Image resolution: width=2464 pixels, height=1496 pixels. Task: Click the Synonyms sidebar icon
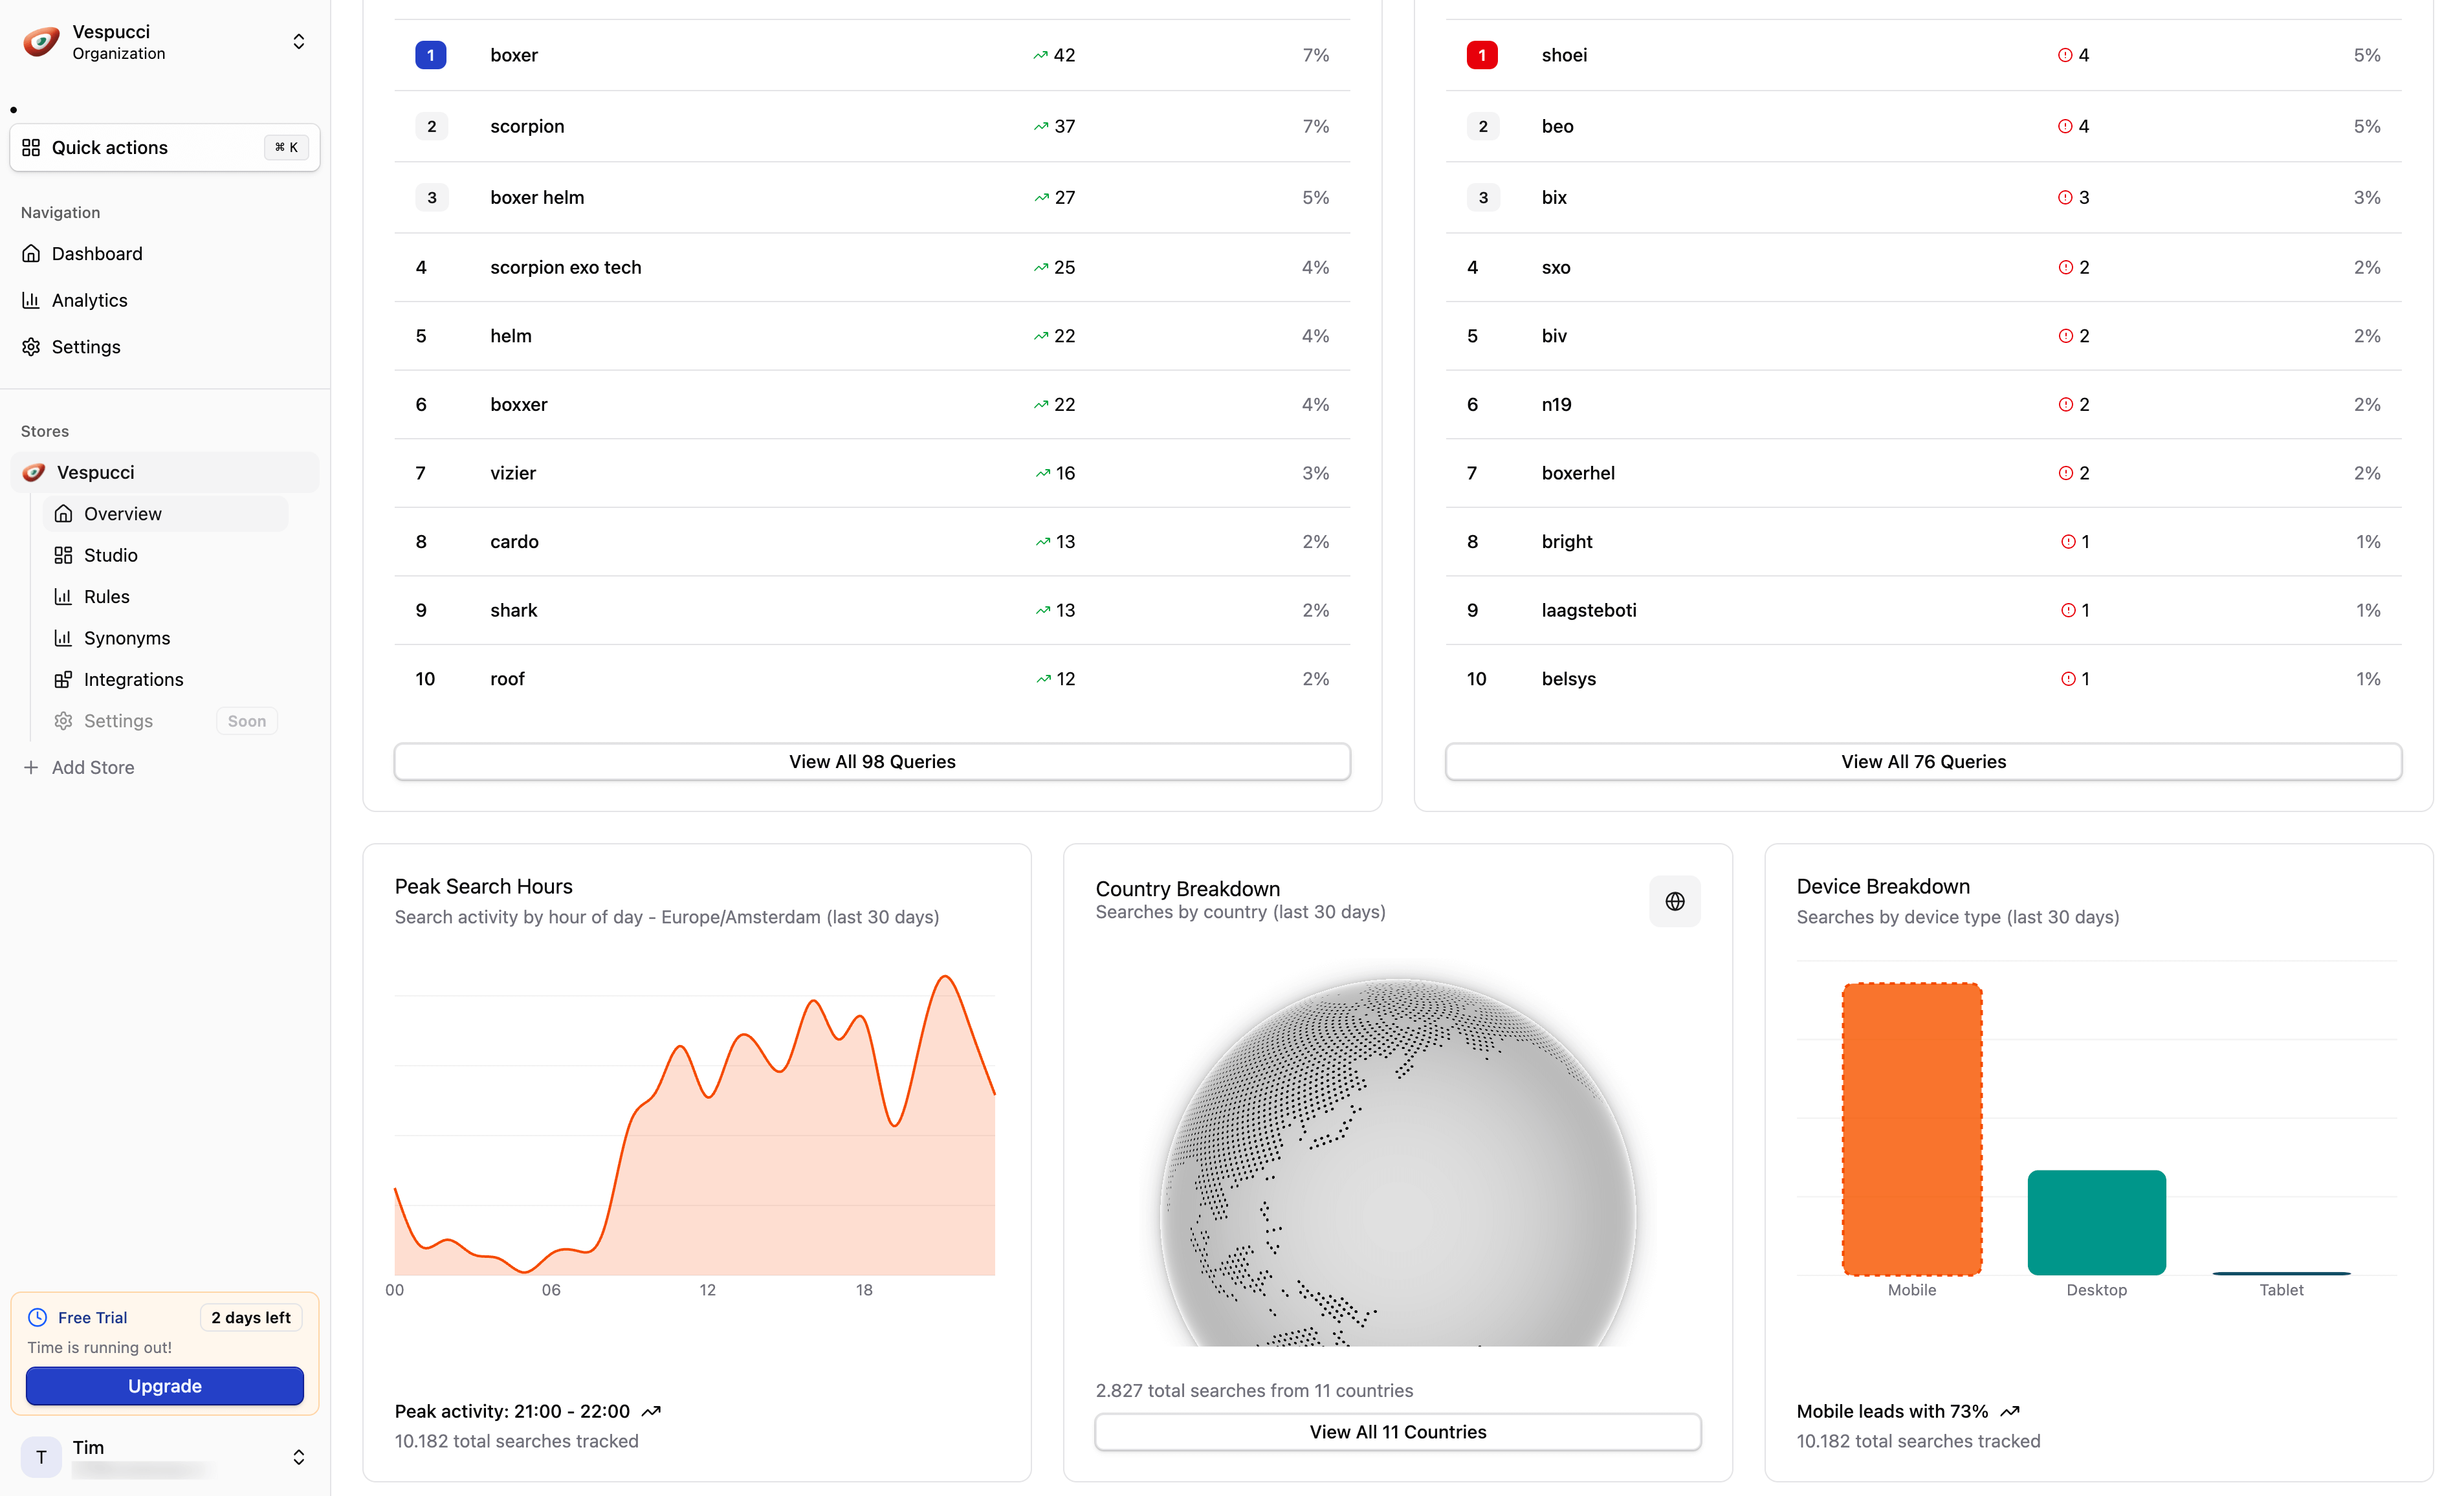point(63,638)
